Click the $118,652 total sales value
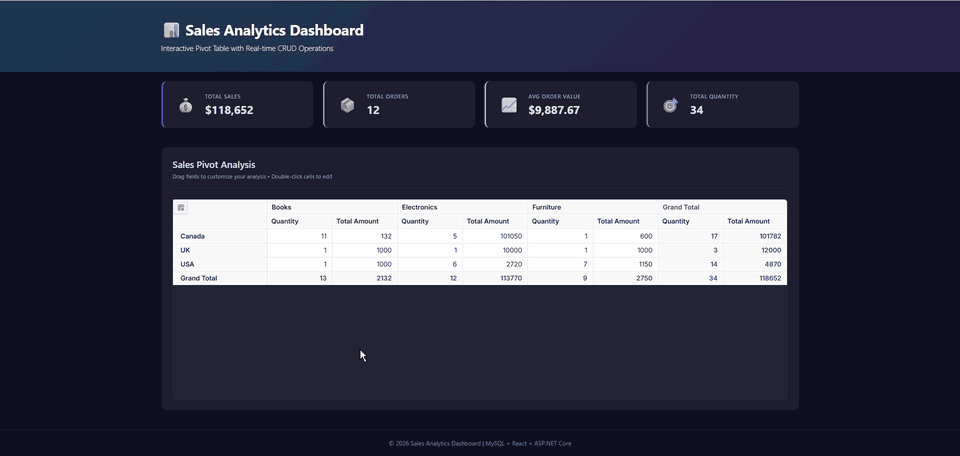 pos(229,110)
